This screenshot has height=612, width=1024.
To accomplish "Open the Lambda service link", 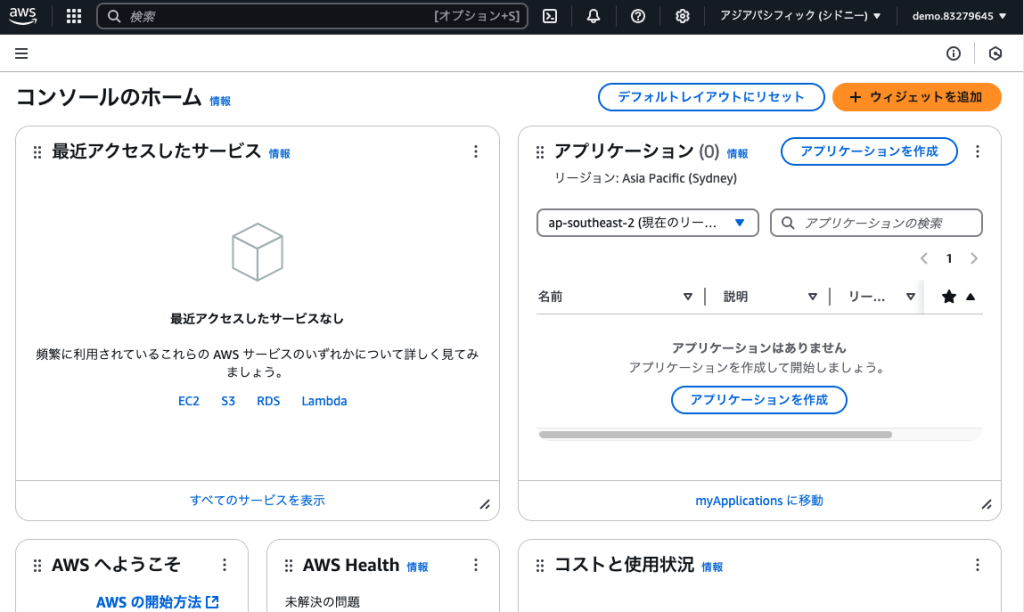I will pyautogui.click(x=324, y=401).
